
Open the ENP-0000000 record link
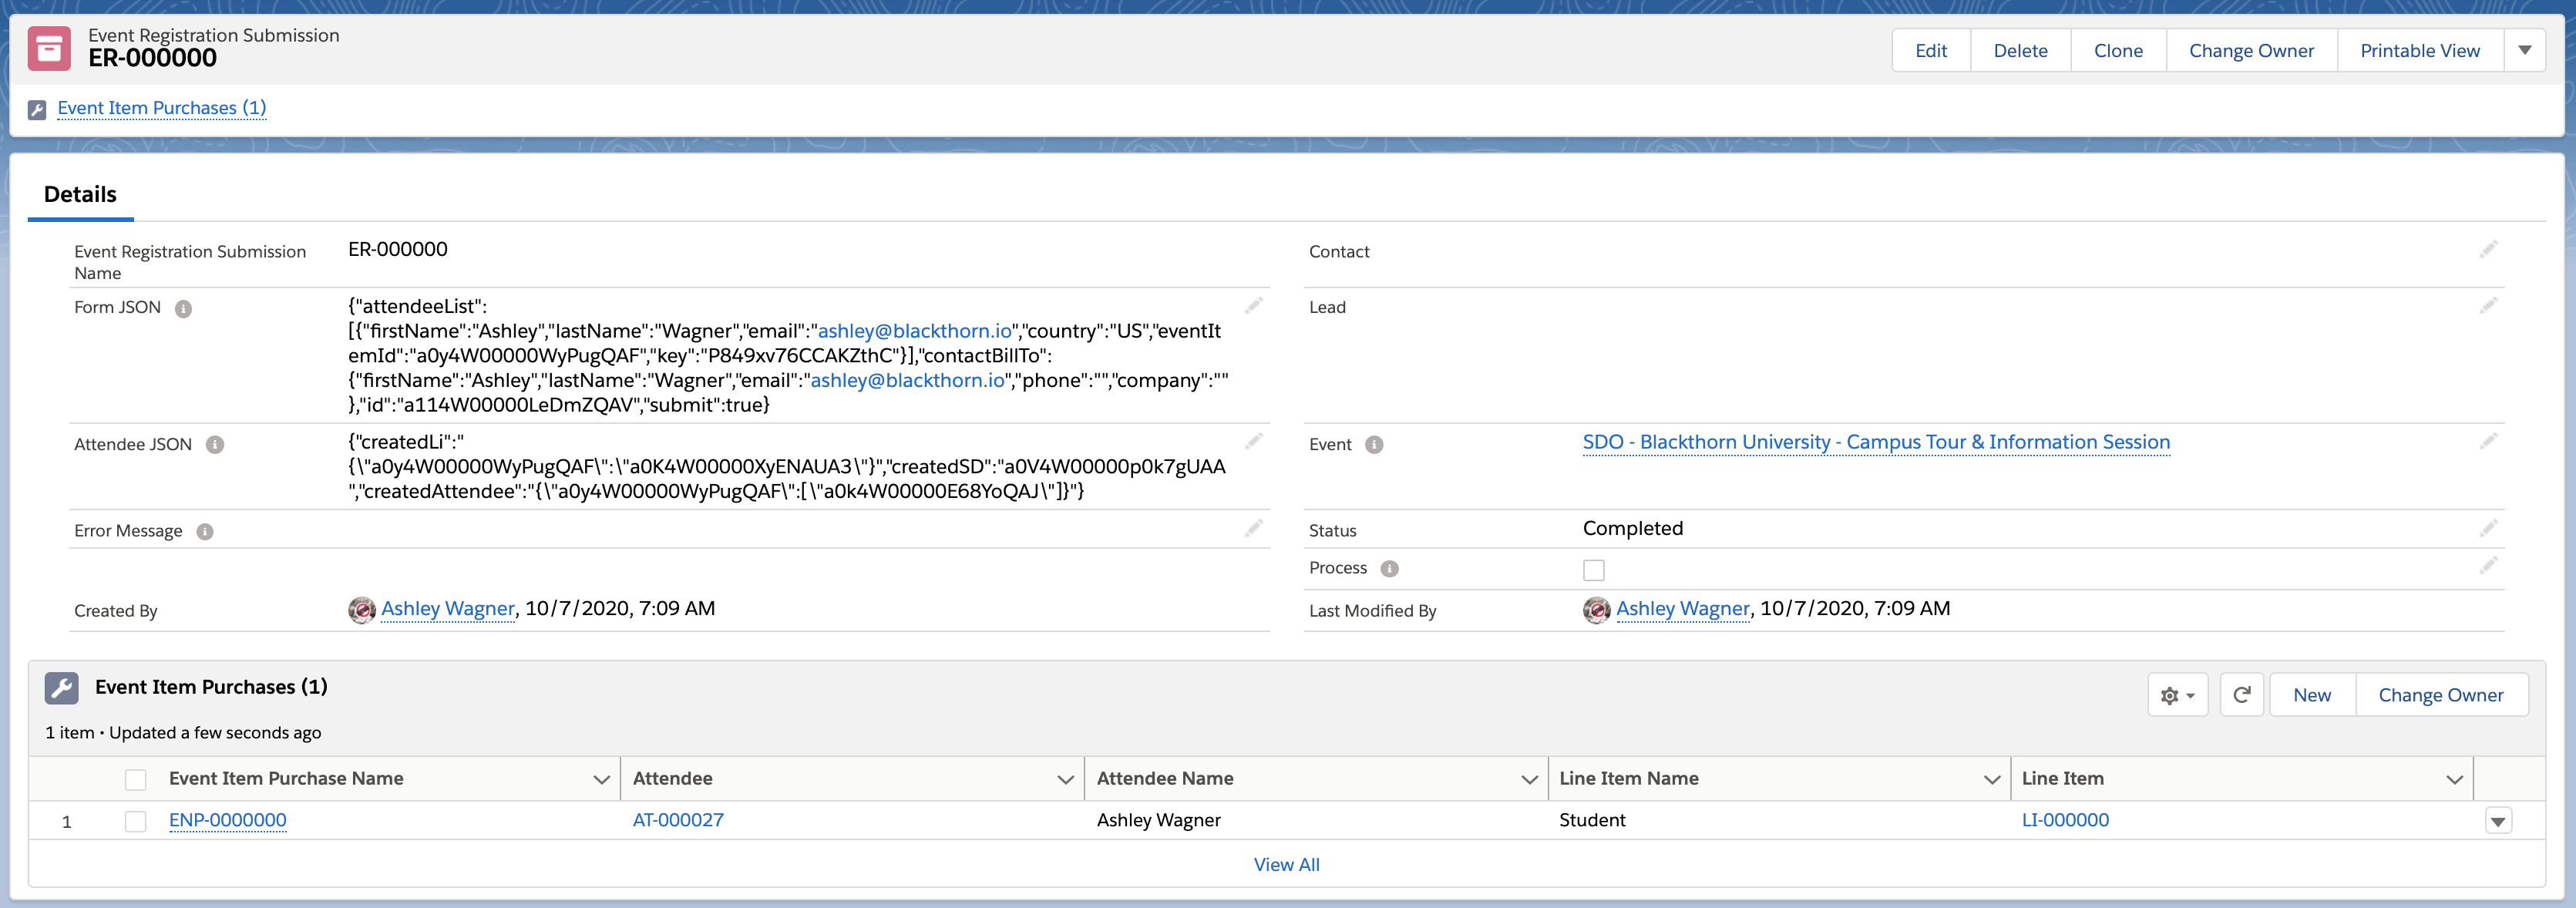(x=228, y=821)
